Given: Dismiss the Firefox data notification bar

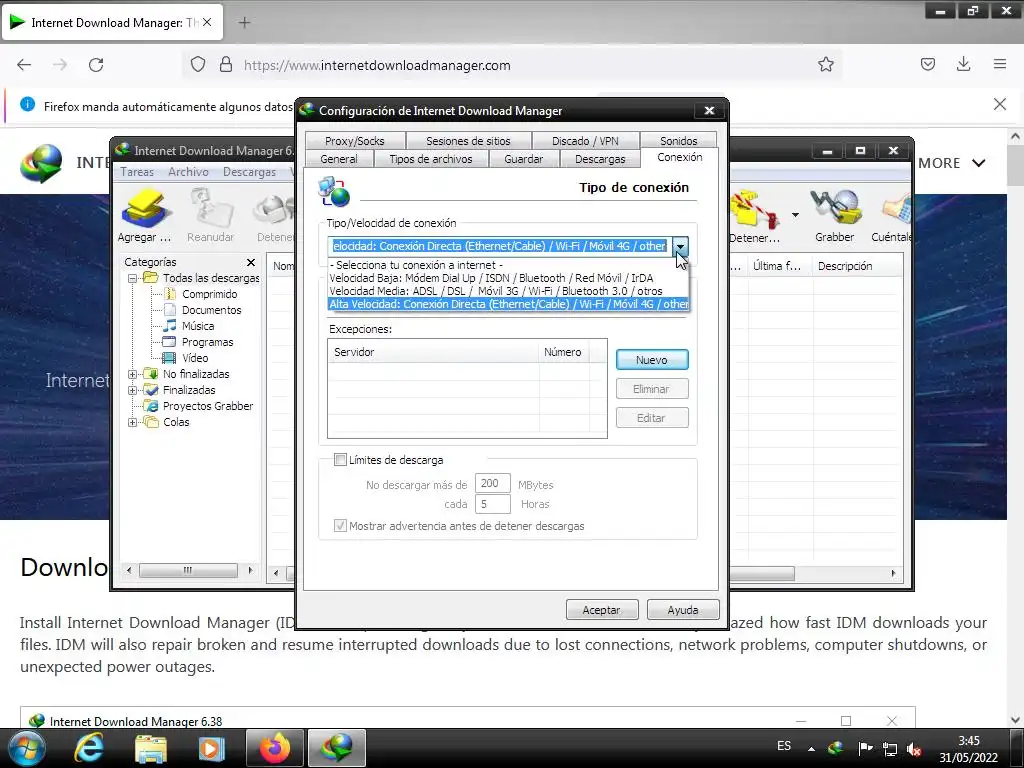Looking at the screenshot, I should (1000, 104).
